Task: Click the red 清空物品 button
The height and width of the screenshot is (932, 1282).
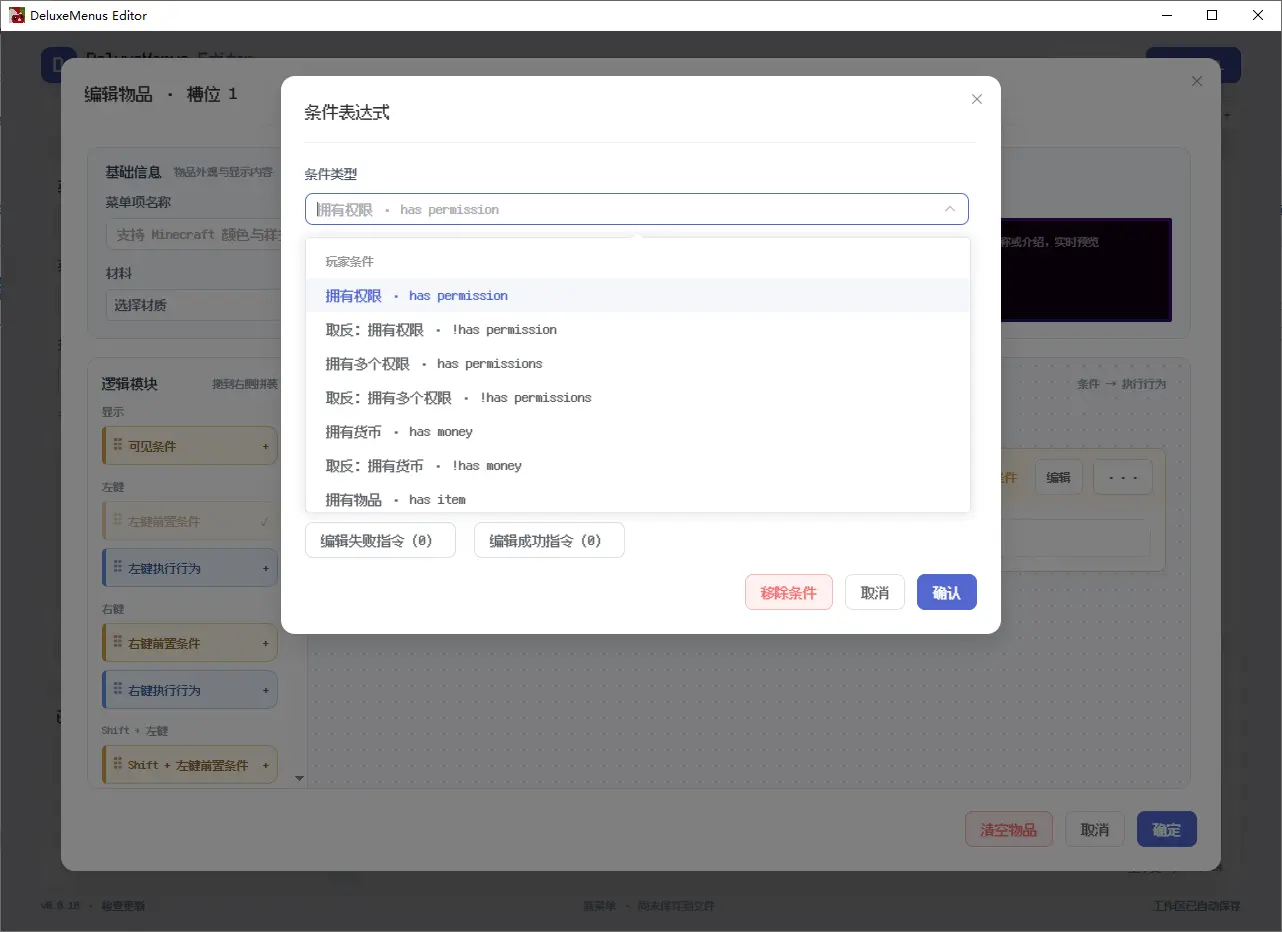Action: click(1009, 830)
